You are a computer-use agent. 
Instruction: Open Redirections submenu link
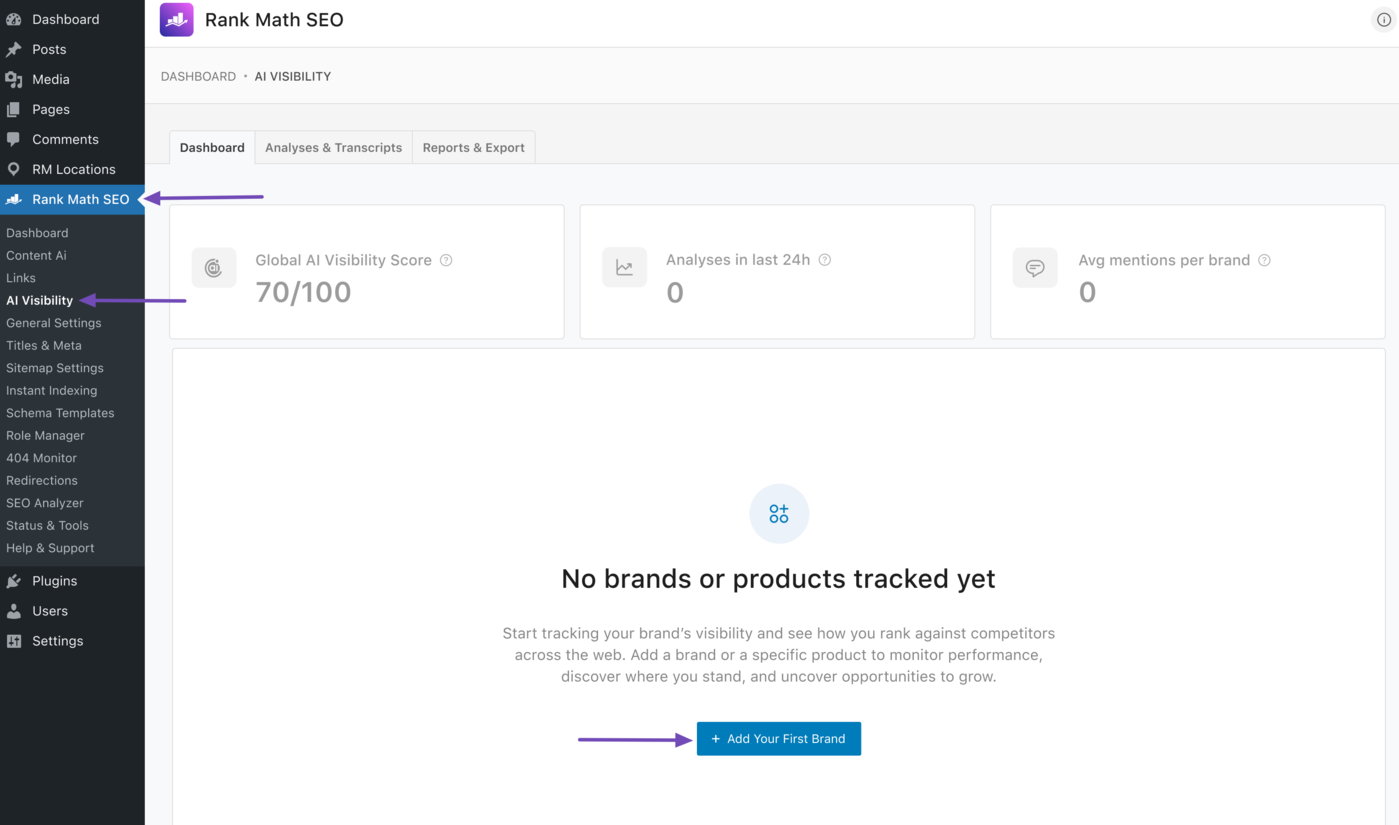click(42, 480)
